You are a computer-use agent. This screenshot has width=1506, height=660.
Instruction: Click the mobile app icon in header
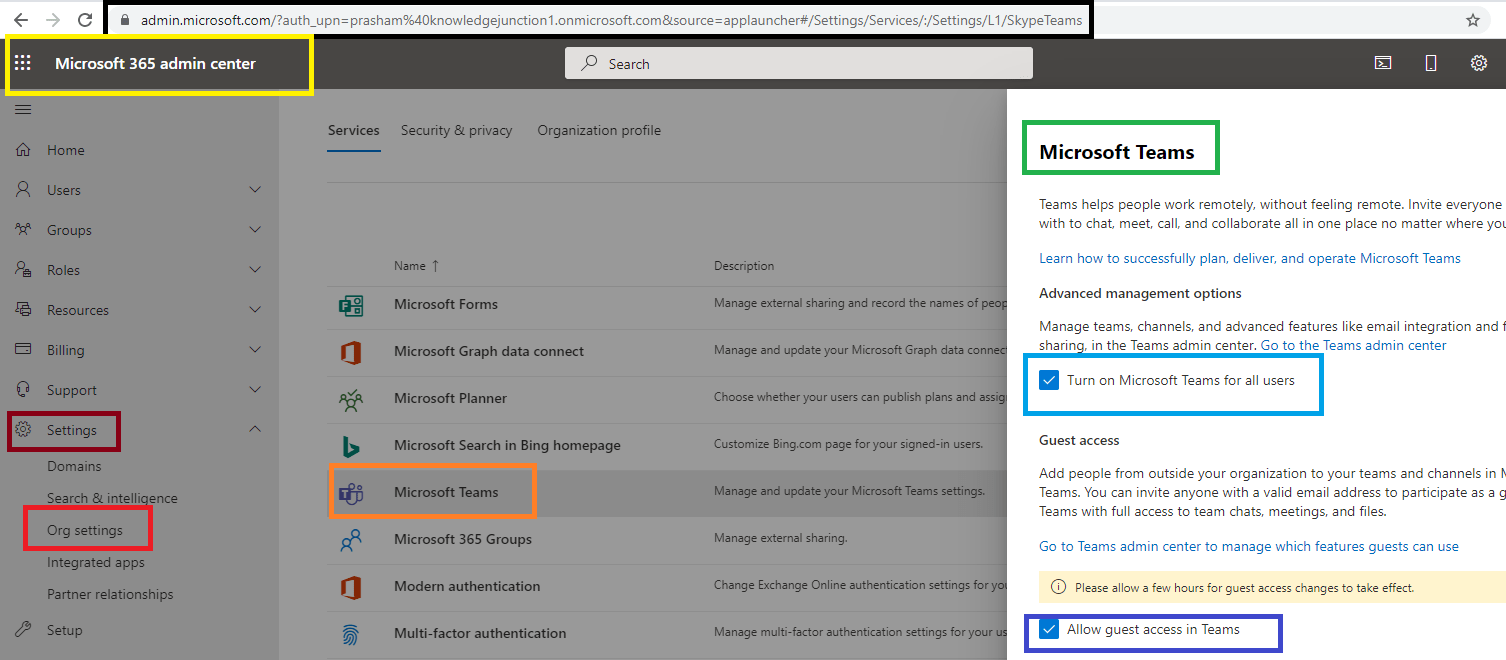click(1431, 63)
